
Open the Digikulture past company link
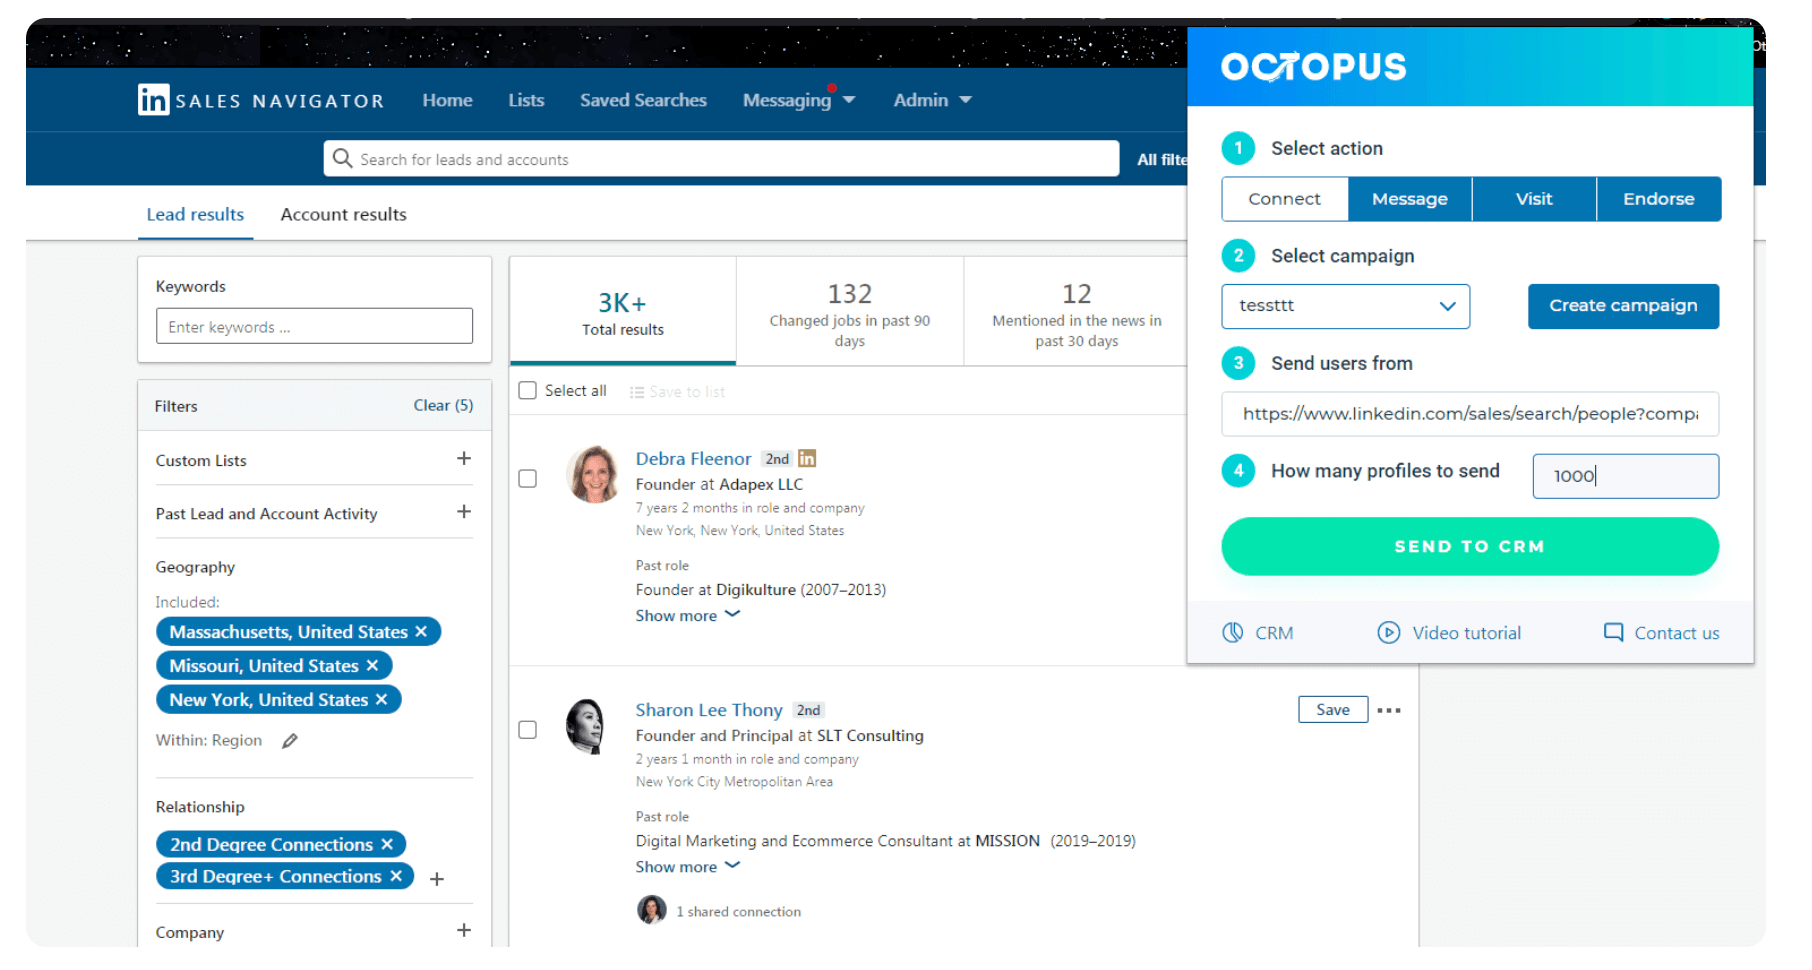click(x=756, y=589)
